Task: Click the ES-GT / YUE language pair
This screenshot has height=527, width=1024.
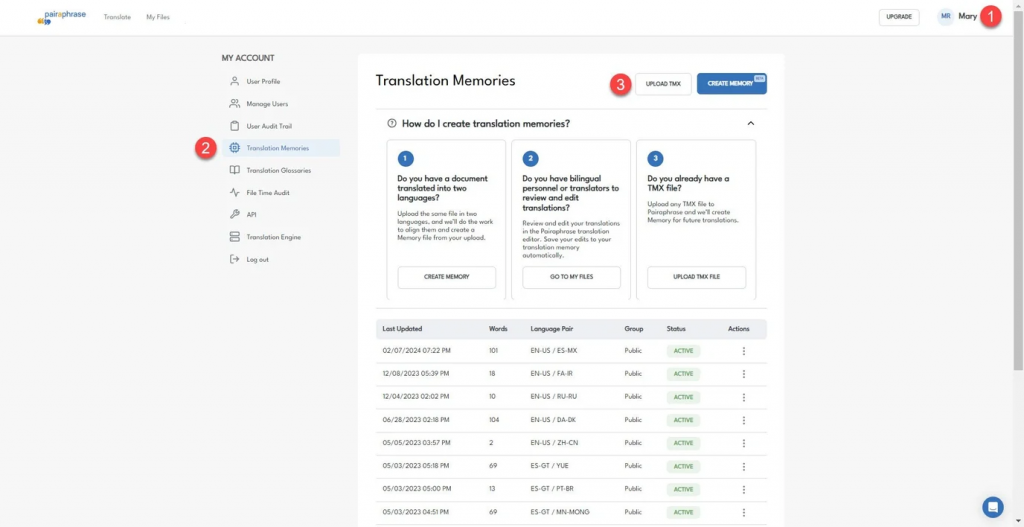Action: click(x=549, y=466)
